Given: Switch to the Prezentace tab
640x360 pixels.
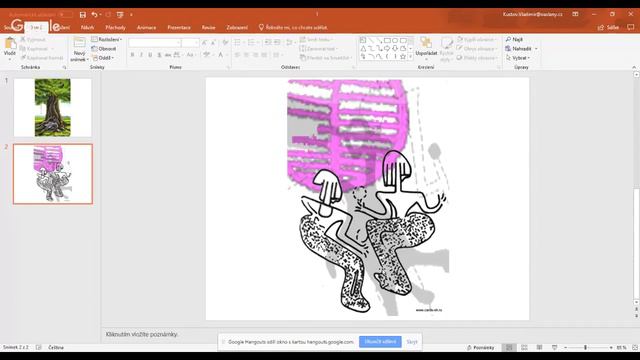Looking at the screenshot, I should point(179,27).
